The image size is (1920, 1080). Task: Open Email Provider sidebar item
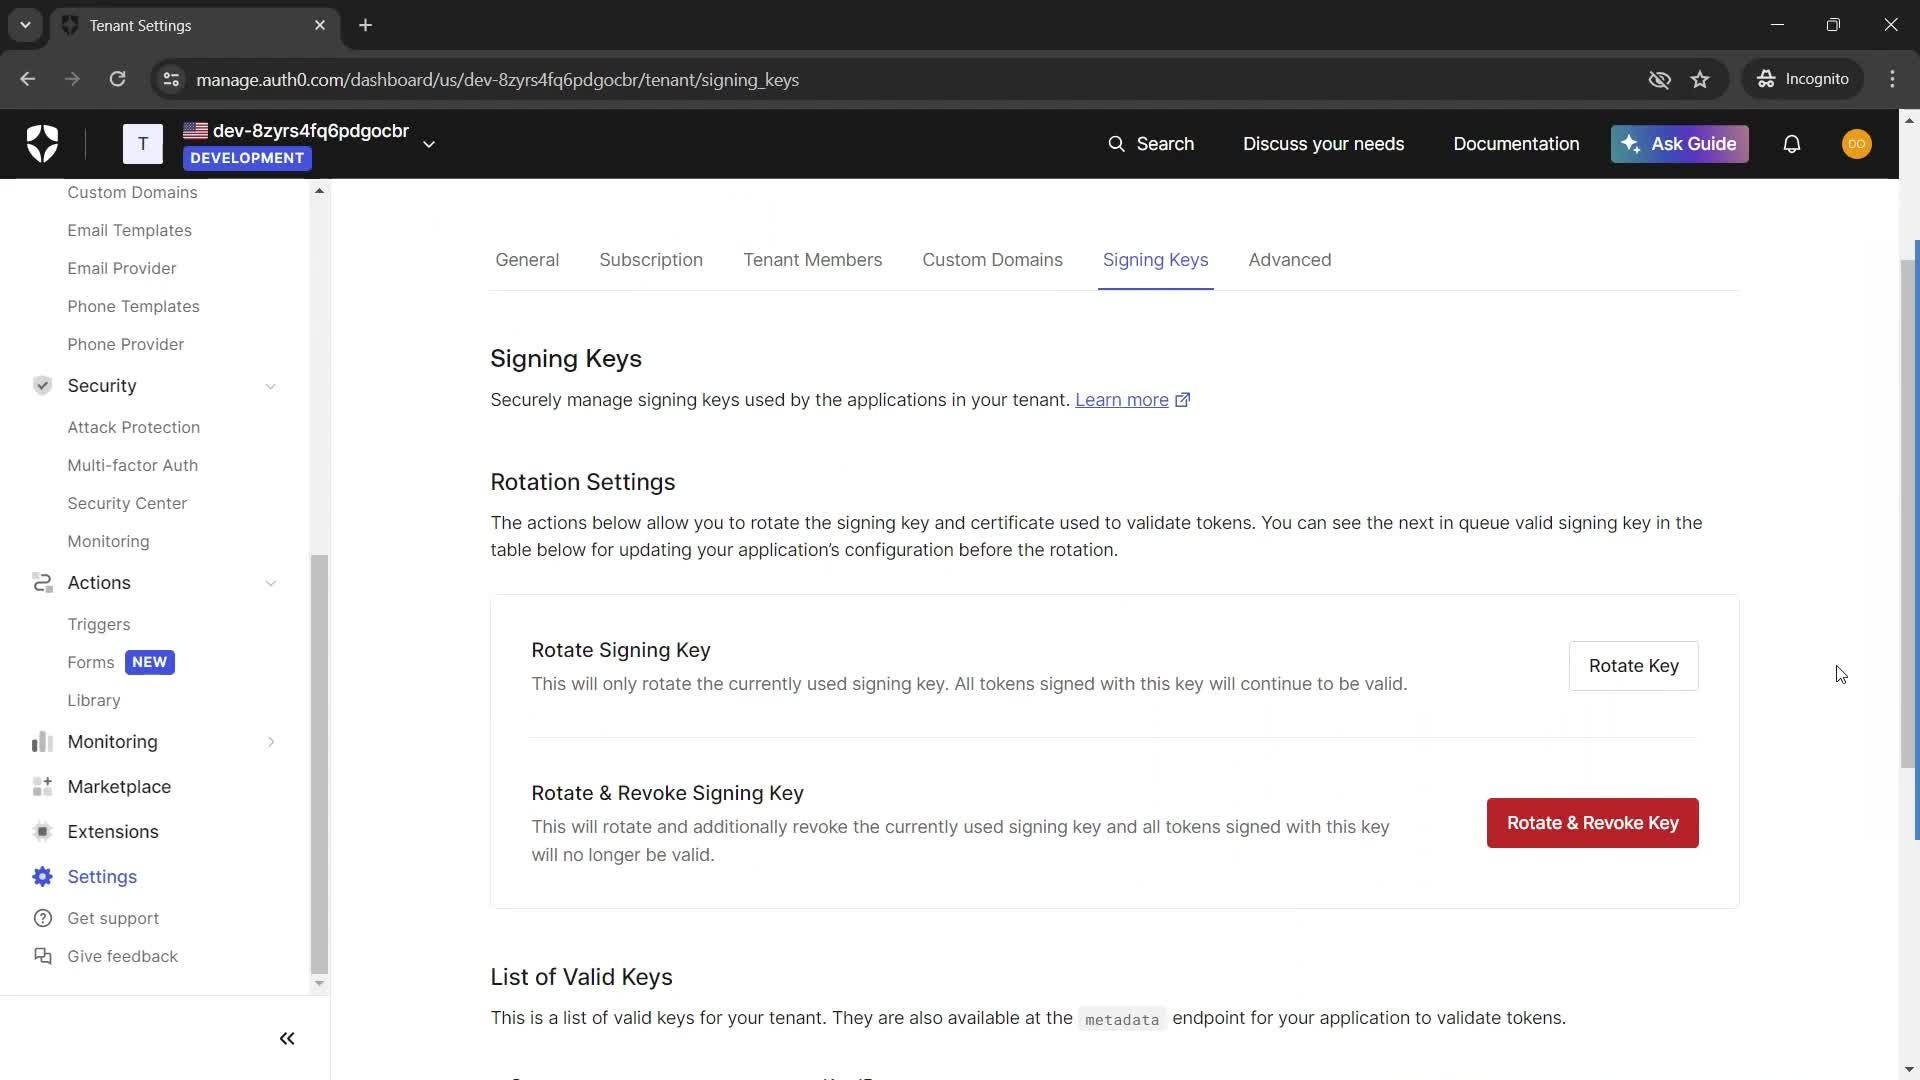[x=121, y=268]
